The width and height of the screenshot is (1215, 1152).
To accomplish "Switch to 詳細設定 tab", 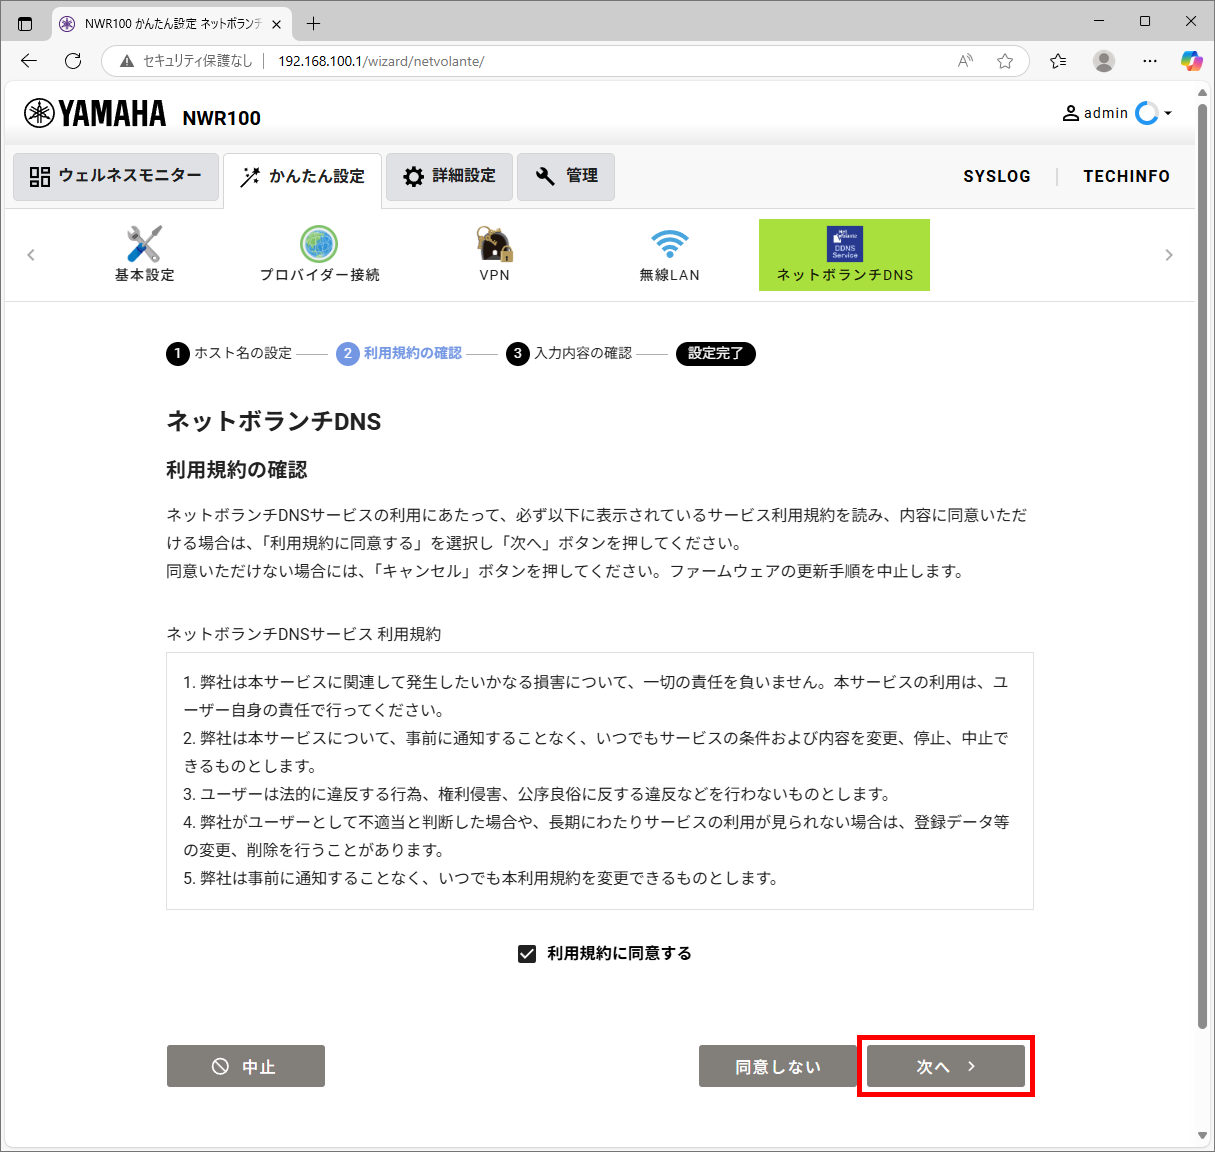I will pyautogui.click(x=449, y=177).
